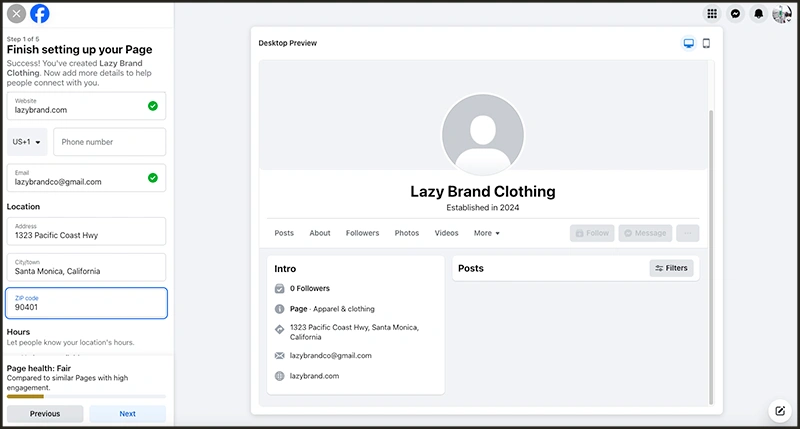Open Messenger from the top bar
Viewport: 800px width, 429px height.
pos(735,14)
